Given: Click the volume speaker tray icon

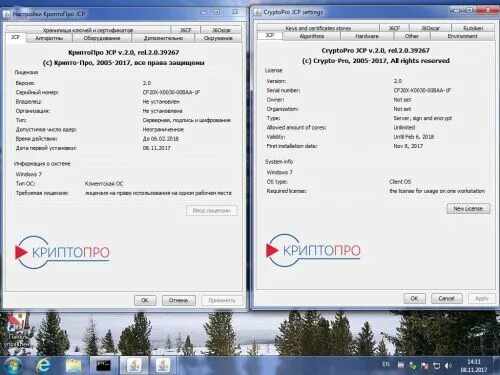Looking at the screenshot, I should pos(448,366).
